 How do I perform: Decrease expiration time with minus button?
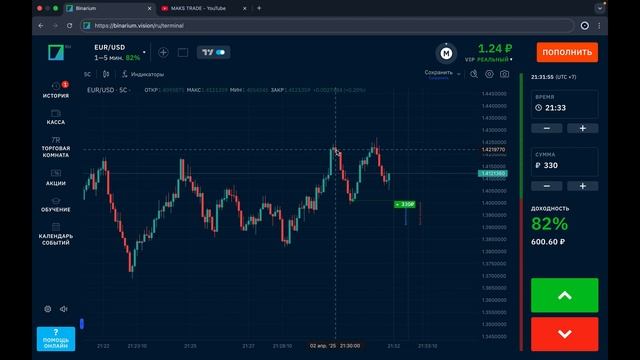point(547,128)
